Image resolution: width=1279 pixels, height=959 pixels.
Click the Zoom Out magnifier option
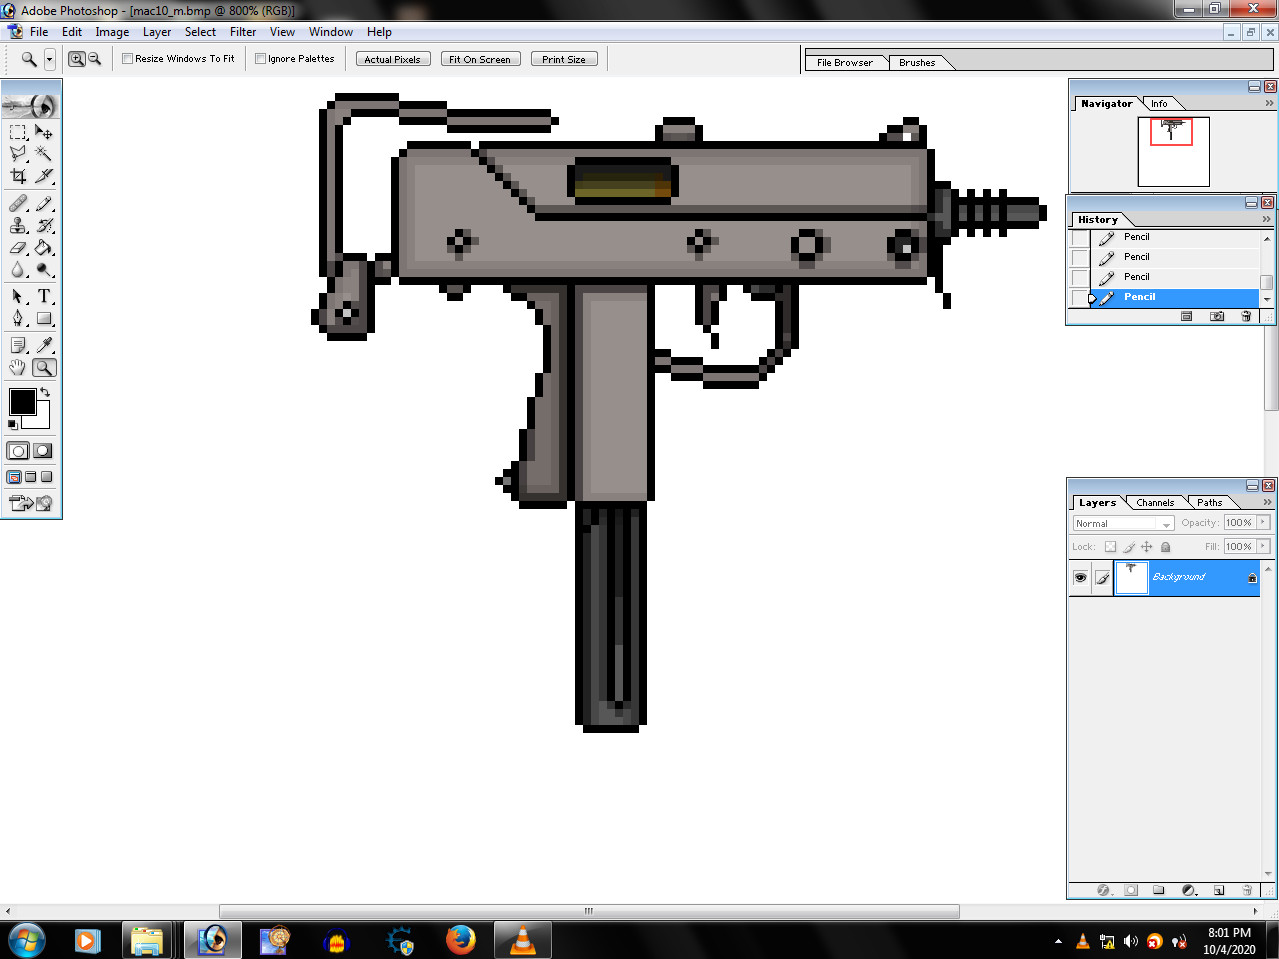pos(94,59)
